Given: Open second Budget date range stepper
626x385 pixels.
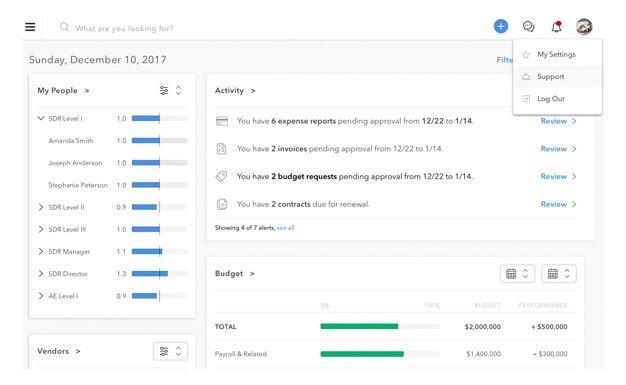Looking at the screenshot, I should pos(567,274).
